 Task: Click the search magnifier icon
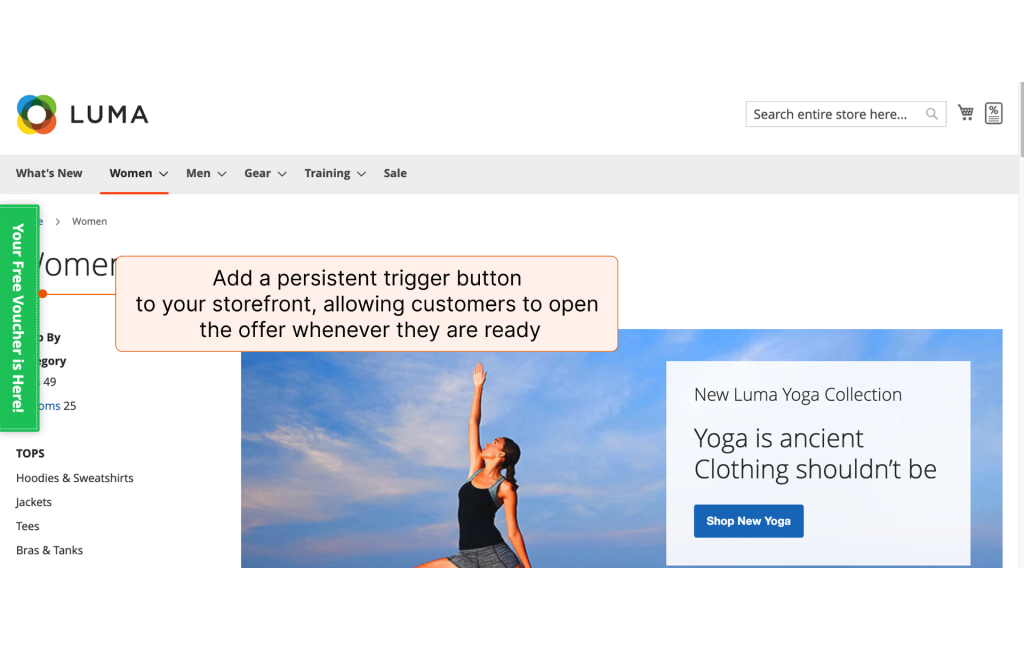(x=932, y=114)
